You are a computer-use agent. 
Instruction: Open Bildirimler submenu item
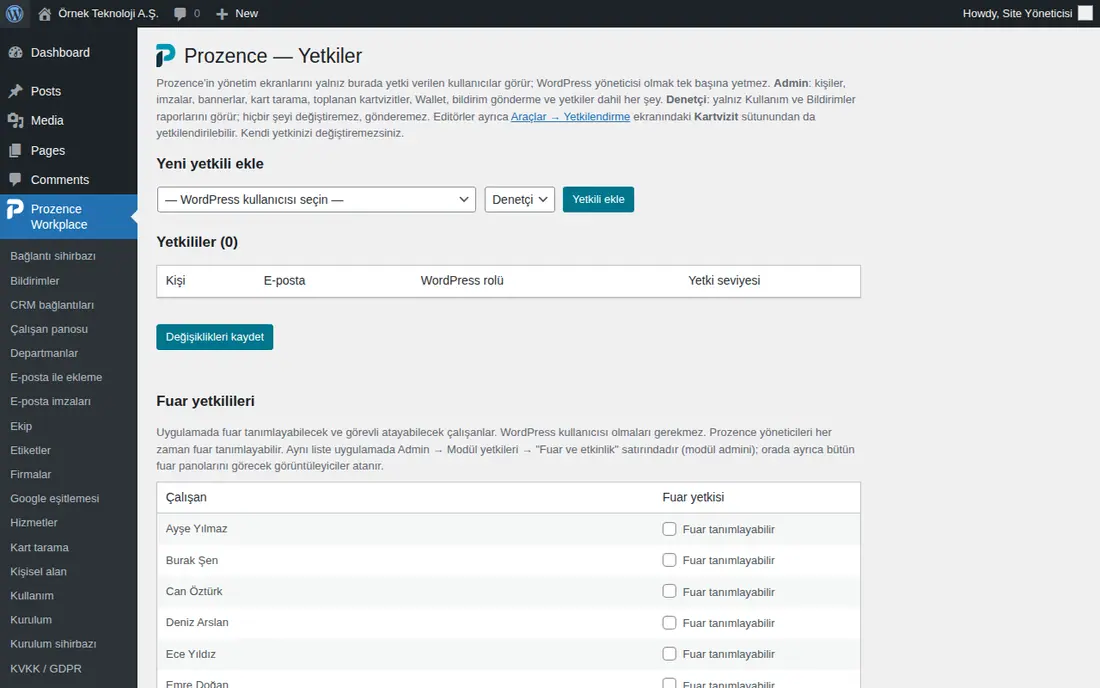point(35,281)
